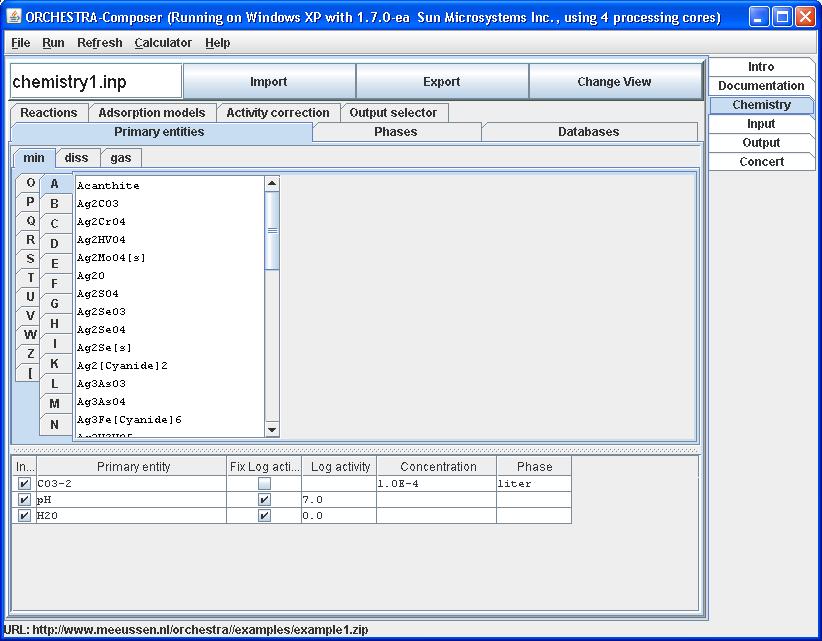Open the Input side tab
Viewport: 822px width, 641px height.
tap(761, 124)
